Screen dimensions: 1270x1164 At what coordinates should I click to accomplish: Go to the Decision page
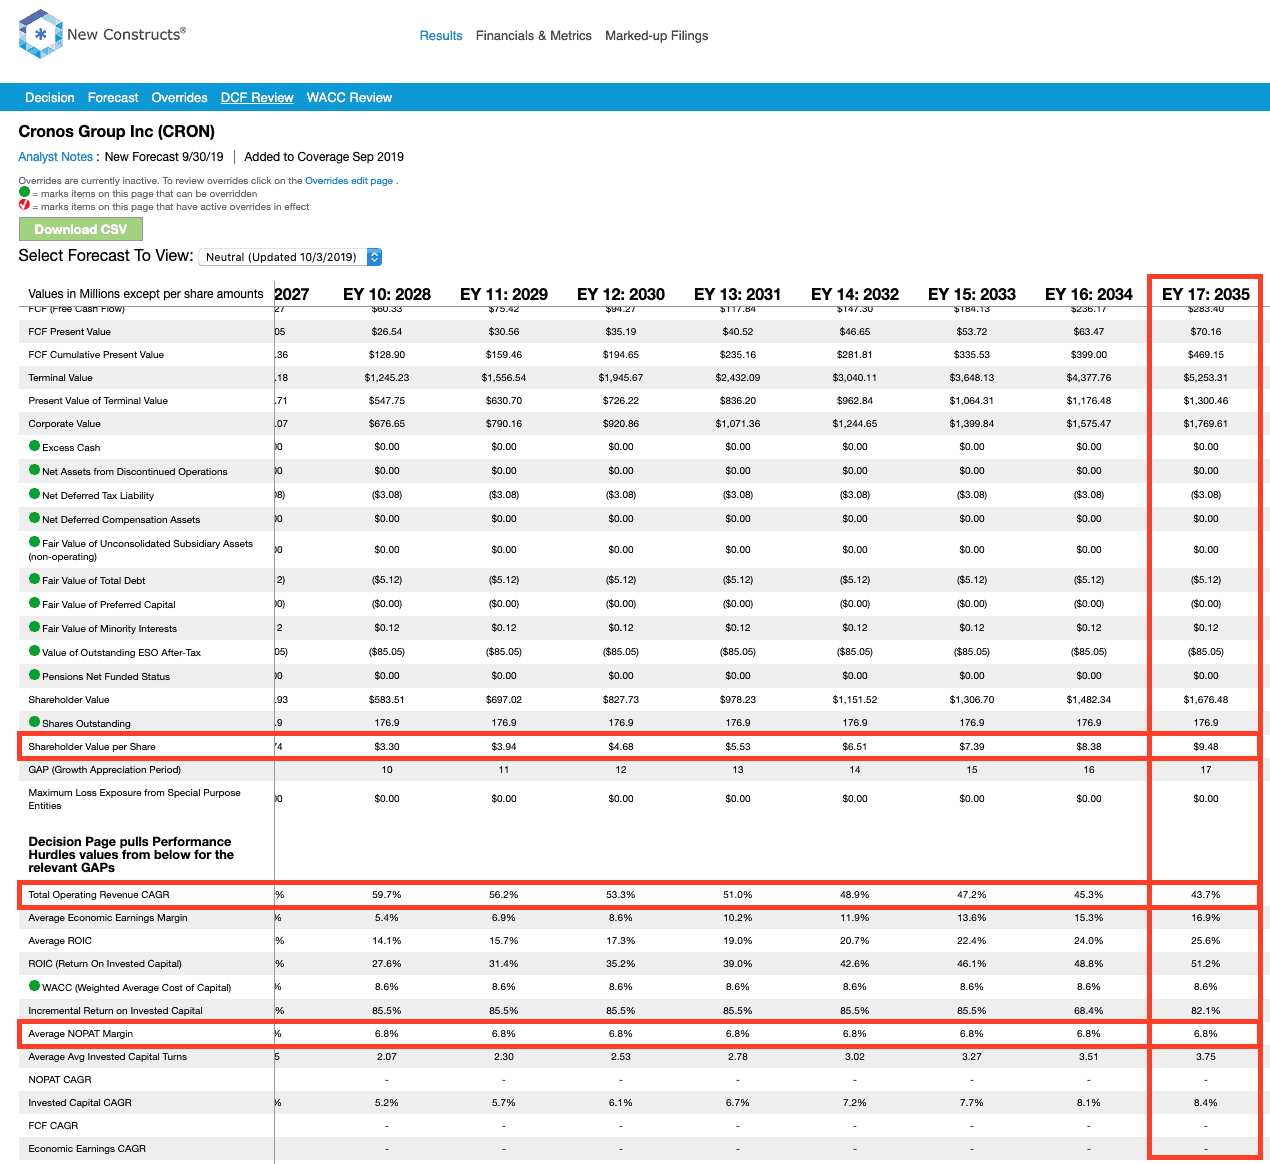coord(50,97)
